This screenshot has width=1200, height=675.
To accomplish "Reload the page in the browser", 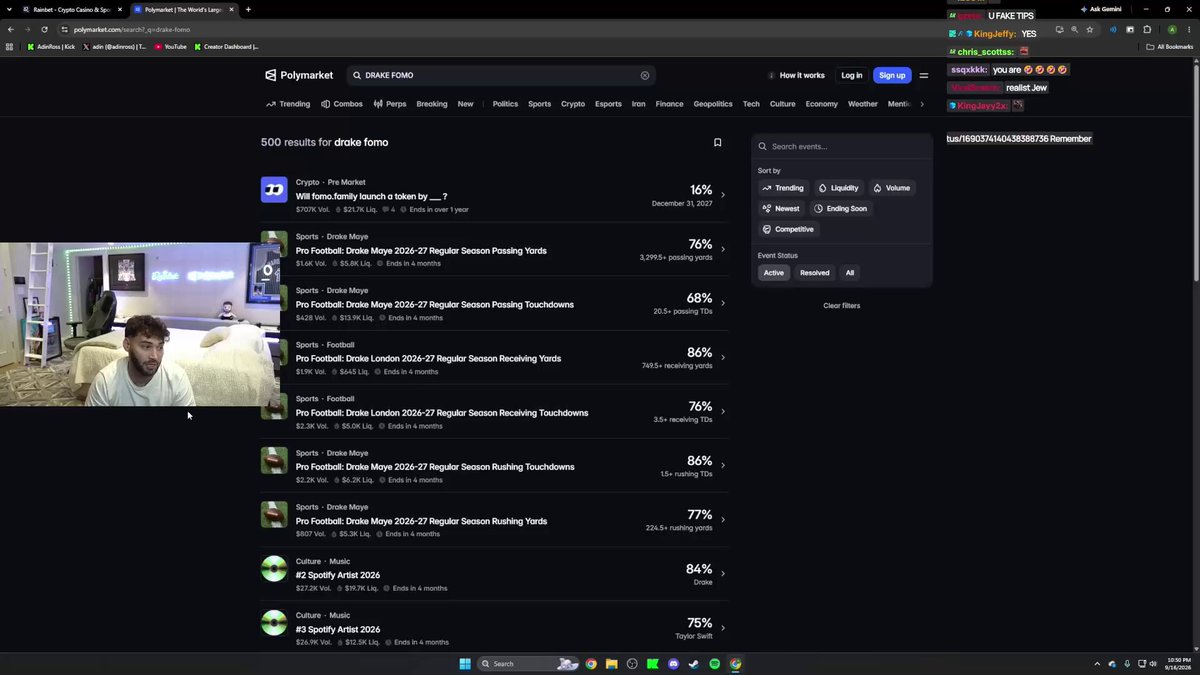I will 44,29.
